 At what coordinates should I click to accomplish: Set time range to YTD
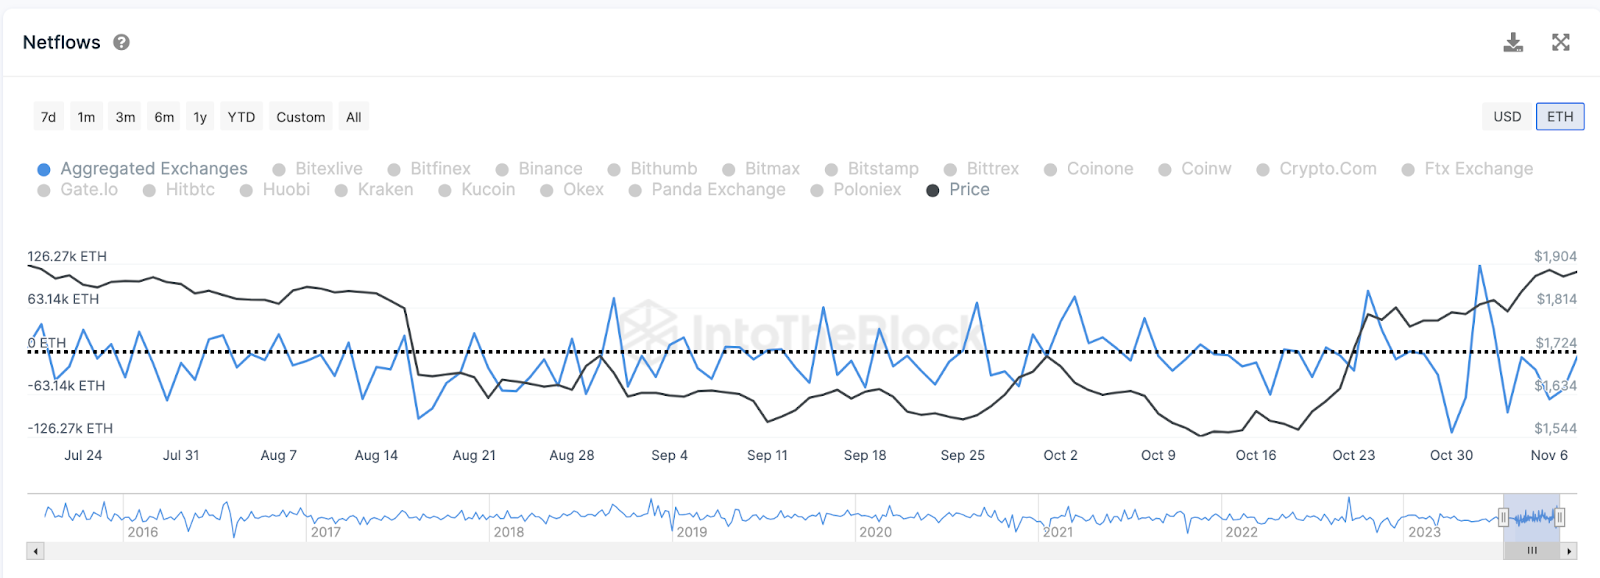click(241, 117)
